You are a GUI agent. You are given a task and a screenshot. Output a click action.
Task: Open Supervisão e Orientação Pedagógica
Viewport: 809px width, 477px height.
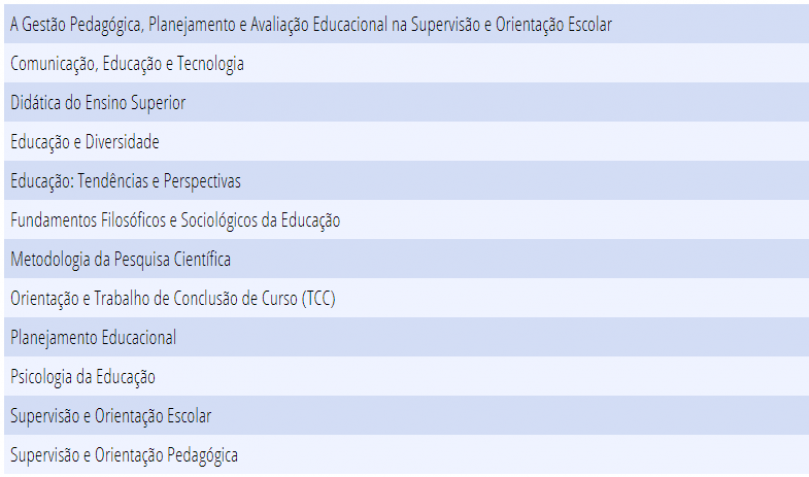click(407, 454)
